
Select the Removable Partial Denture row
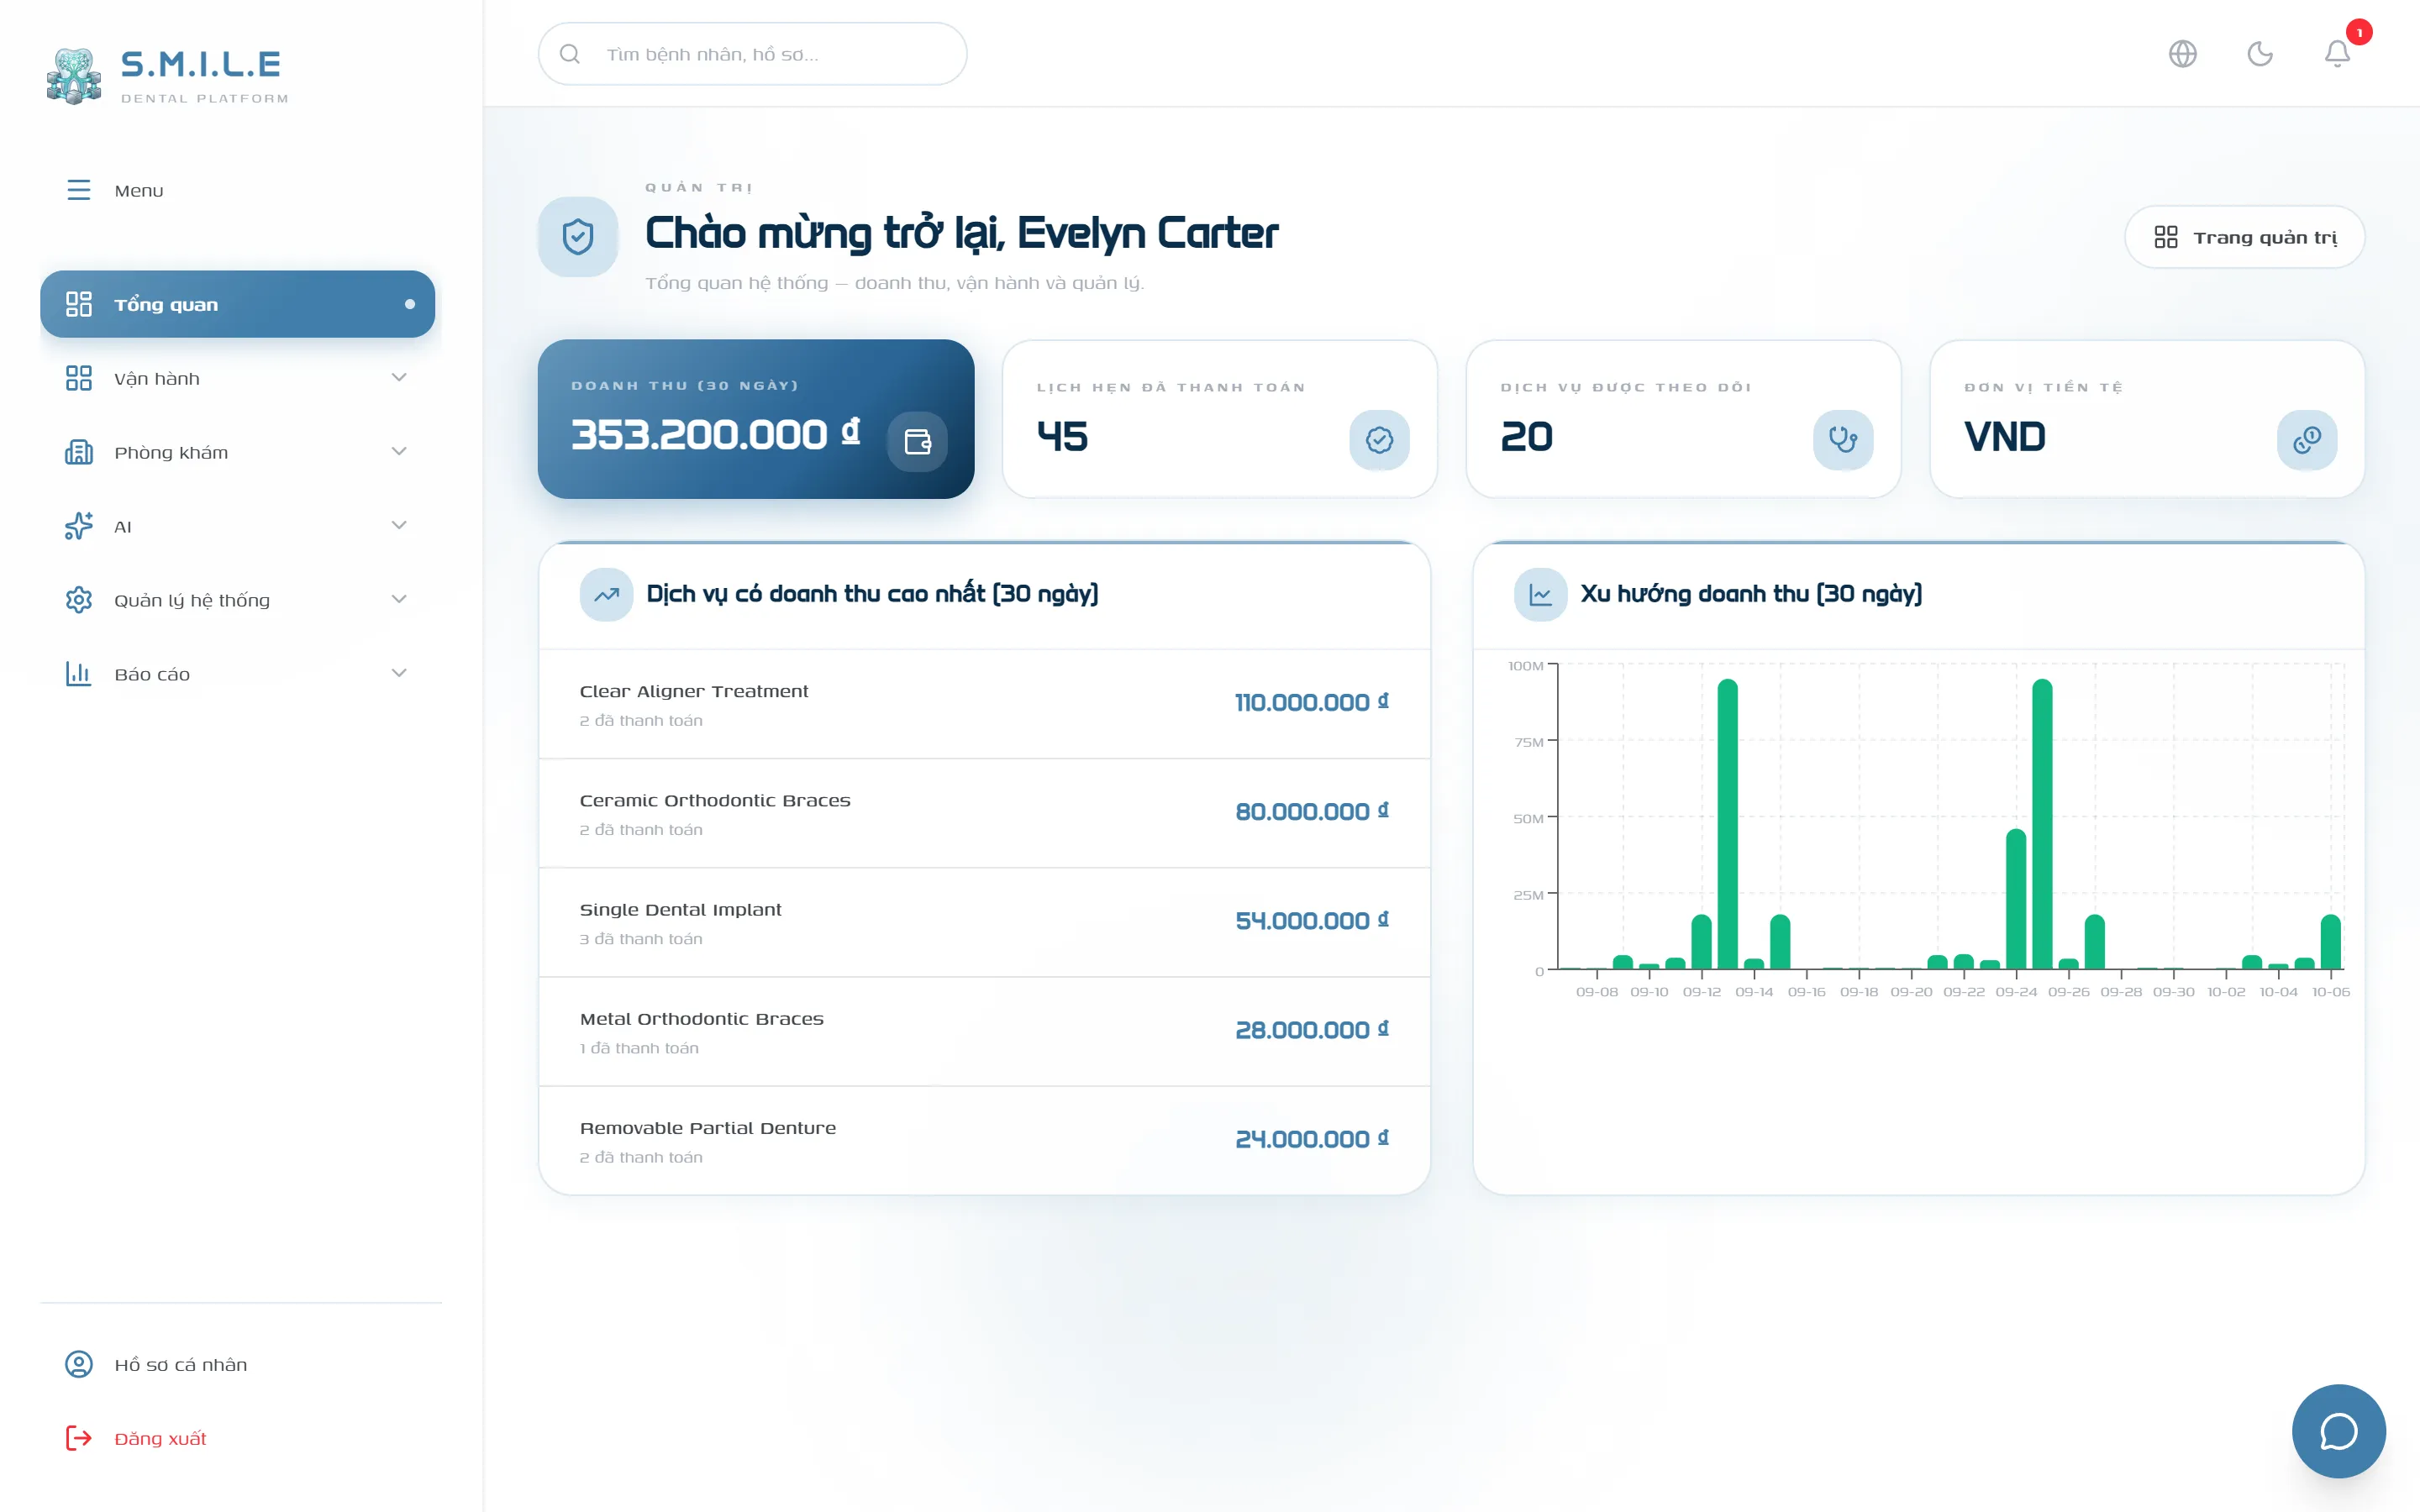click(984, 1141)
